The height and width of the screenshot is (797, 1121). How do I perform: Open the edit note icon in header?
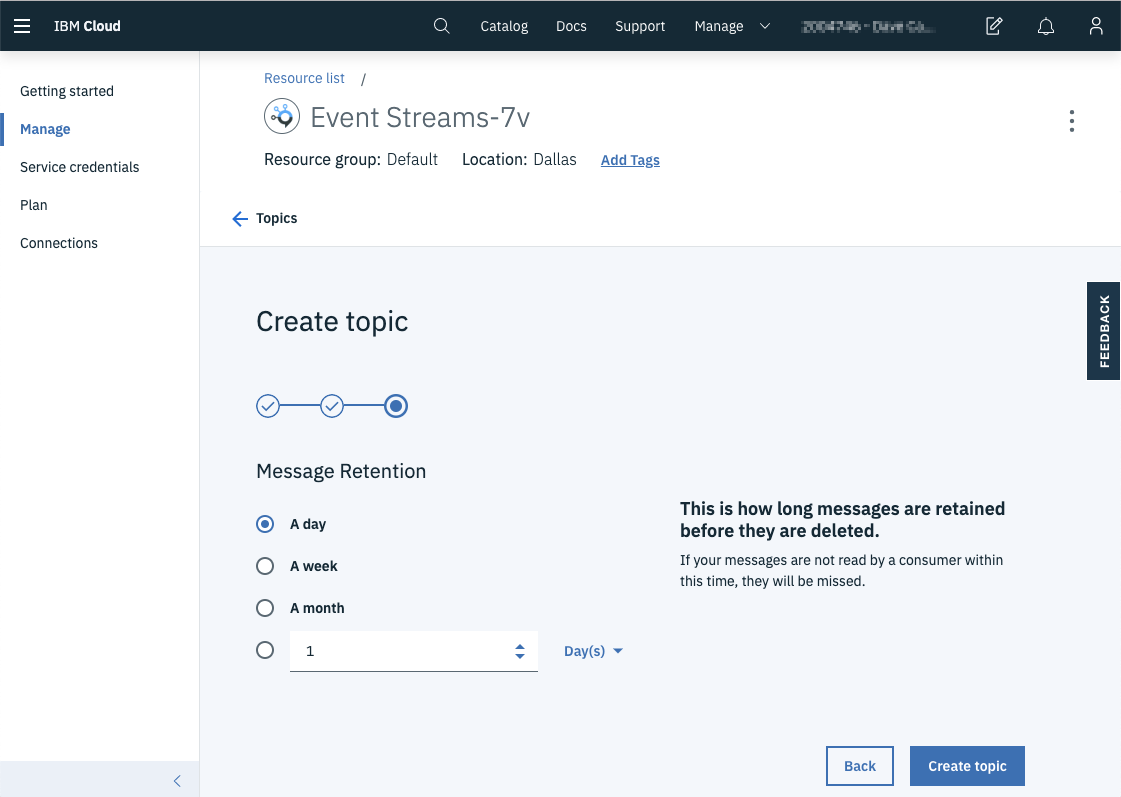994,26
